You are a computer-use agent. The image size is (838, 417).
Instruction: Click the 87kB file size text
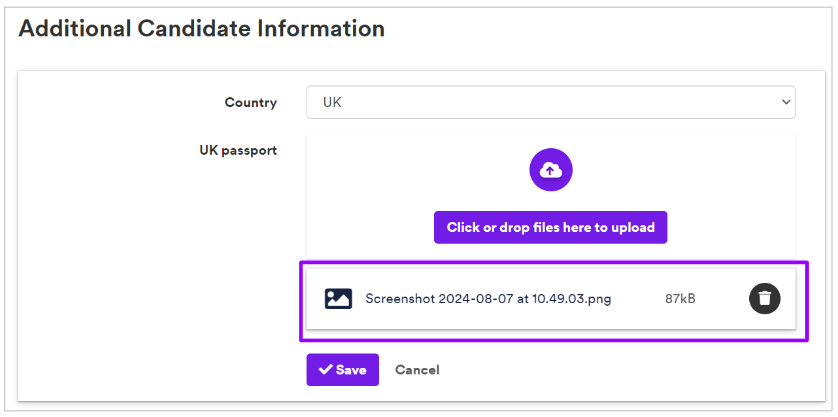[680, 299]
